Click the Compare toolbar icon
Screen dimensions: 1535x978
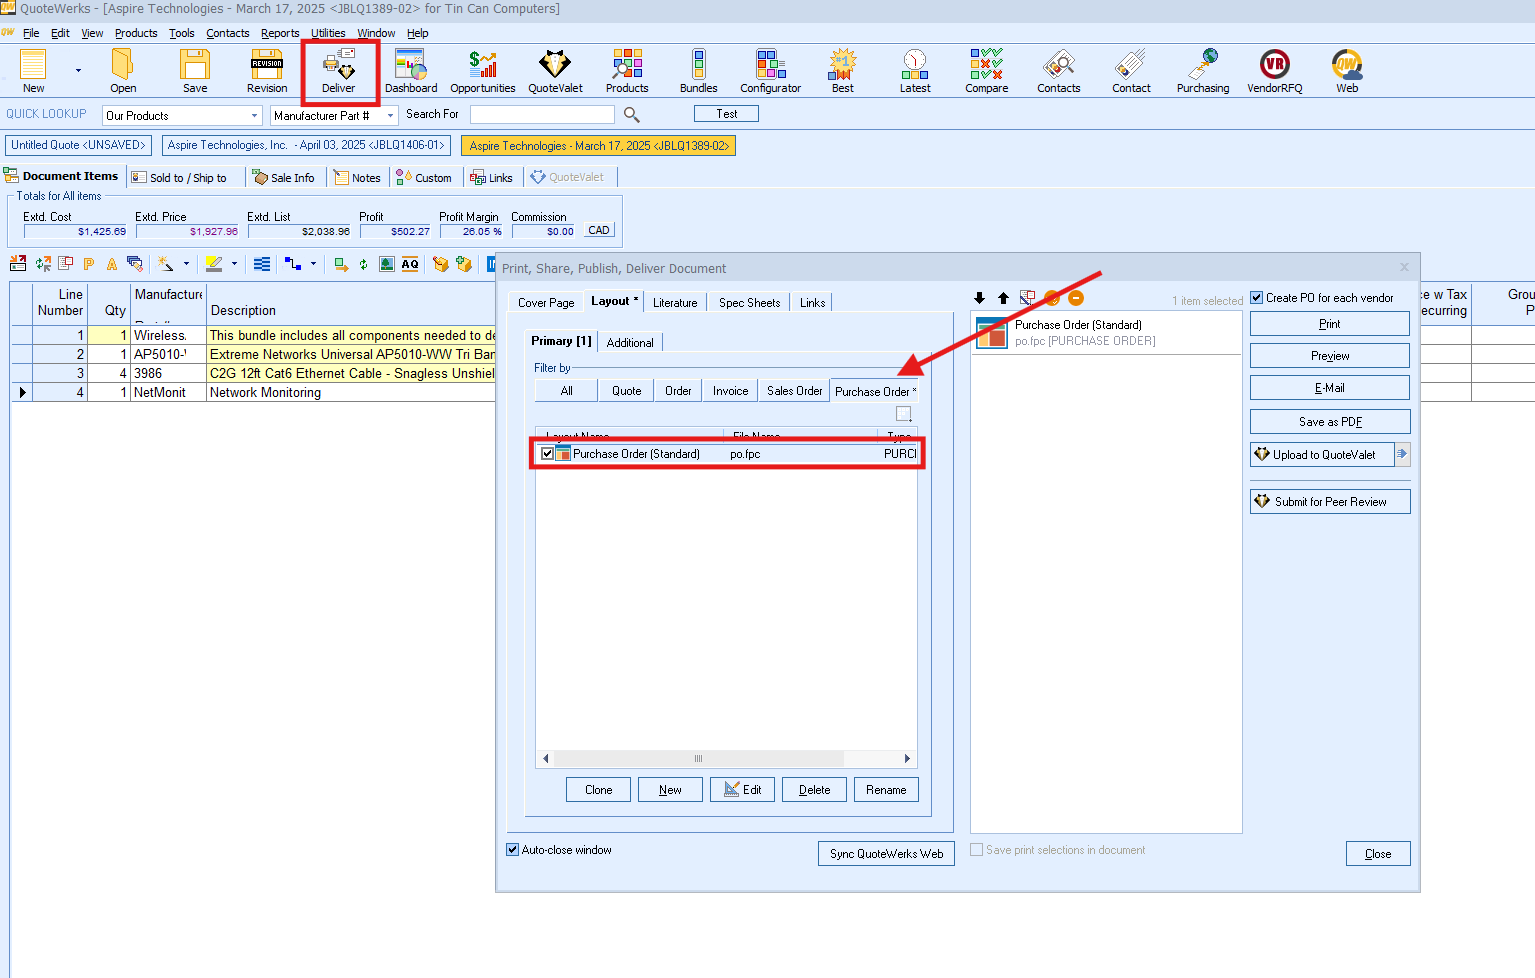(x=987, y=71)
